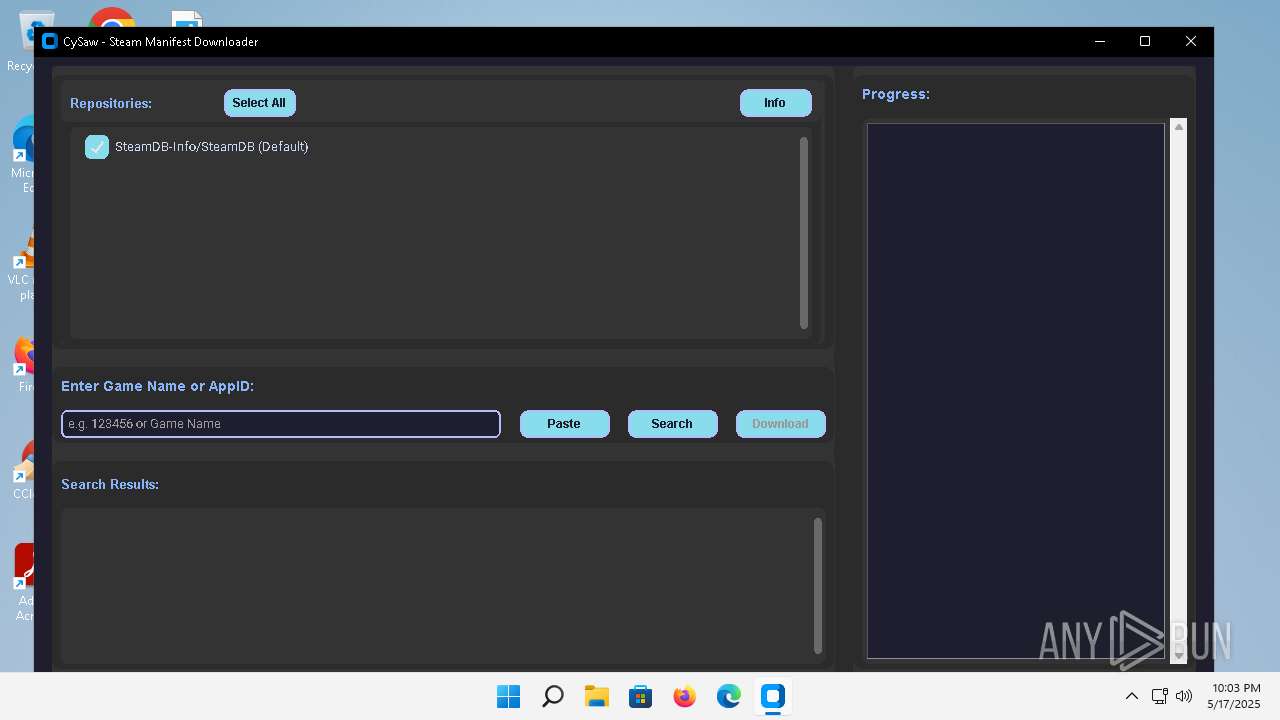The image size is (1280, 720).
Task: Open File Explorer from taskbar
Action: (597, 697)
